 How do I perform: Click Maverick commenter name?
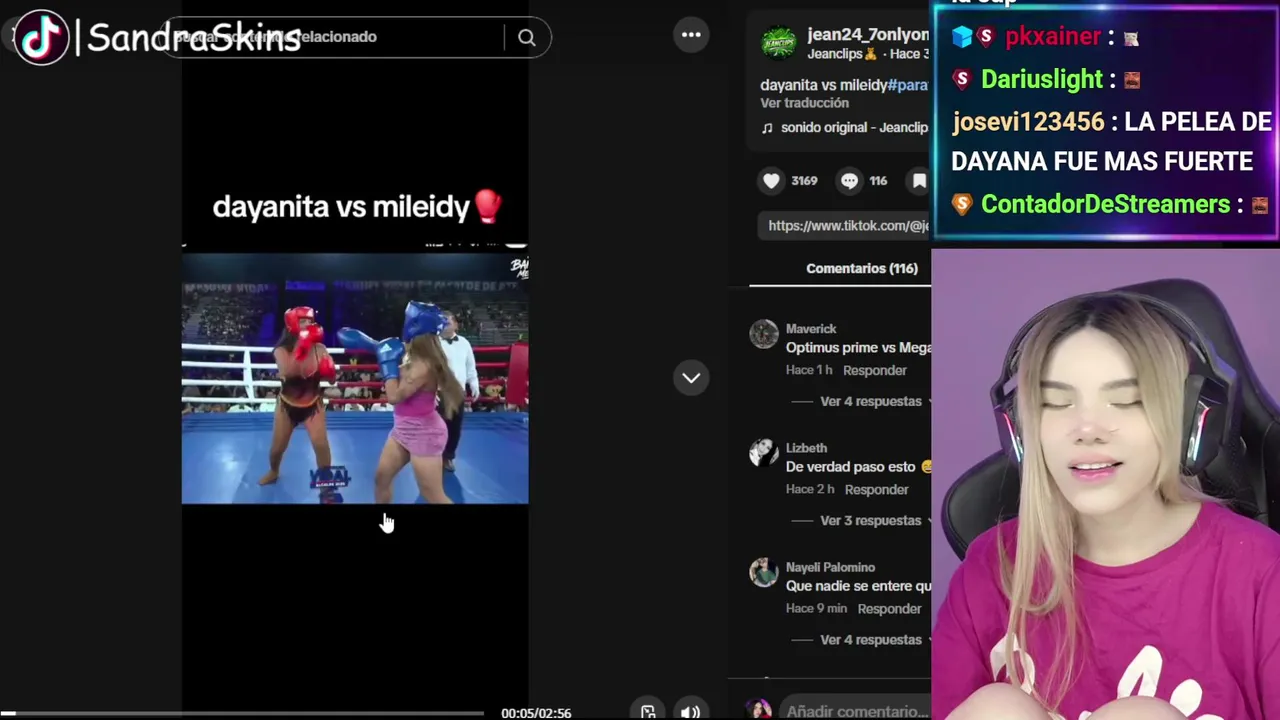(x=811, y=329)
